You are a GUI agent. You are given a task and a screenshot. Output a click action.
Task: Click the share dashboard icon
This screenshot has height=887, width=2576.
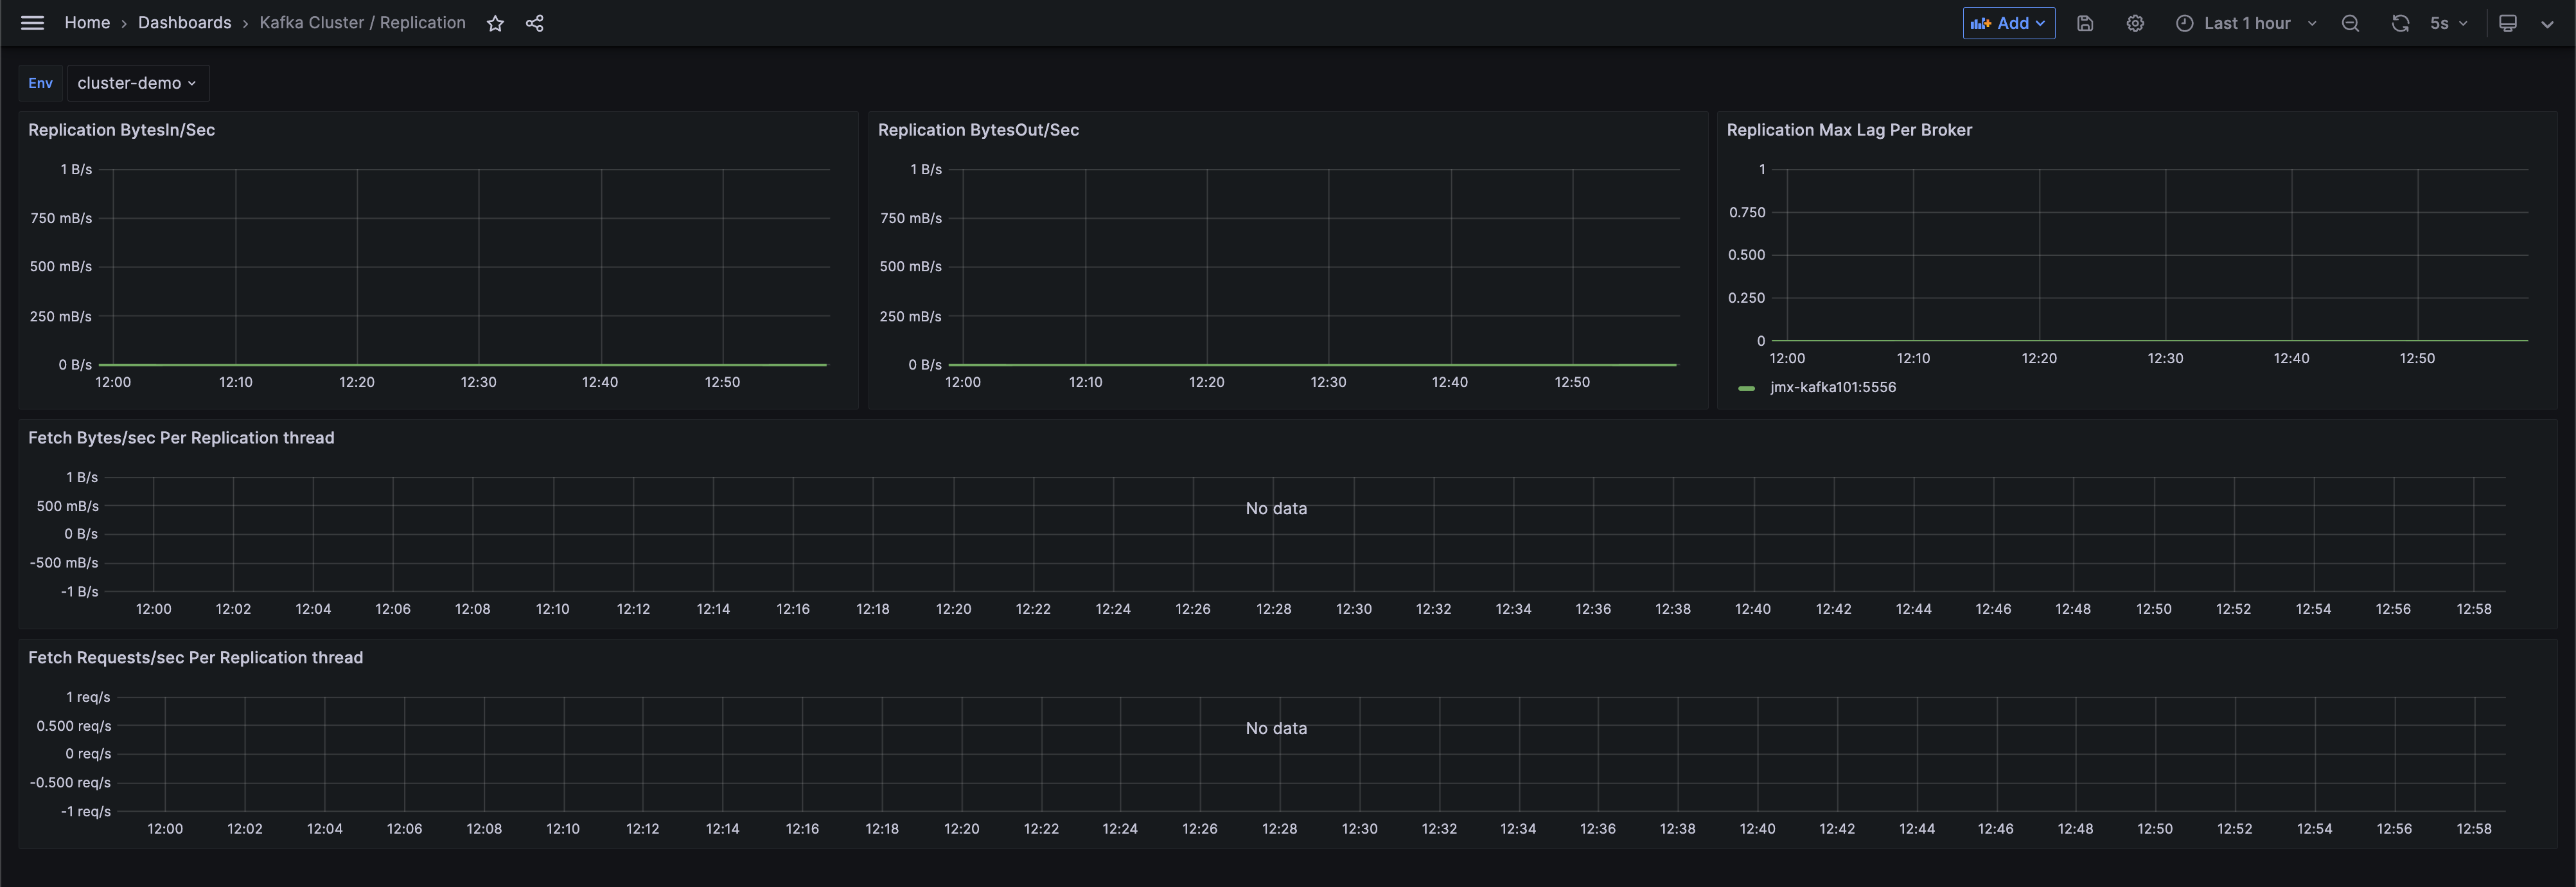535,23
